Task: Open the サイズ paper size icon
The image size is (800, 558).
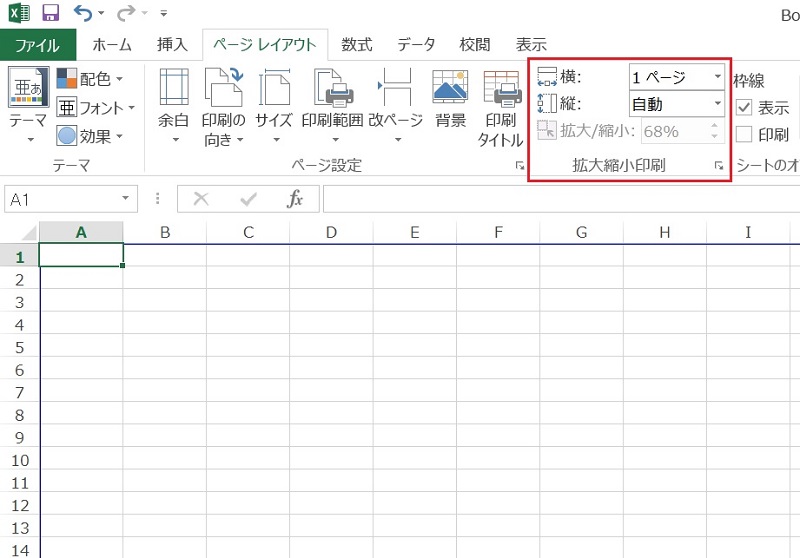Action: tap(274, 88)
